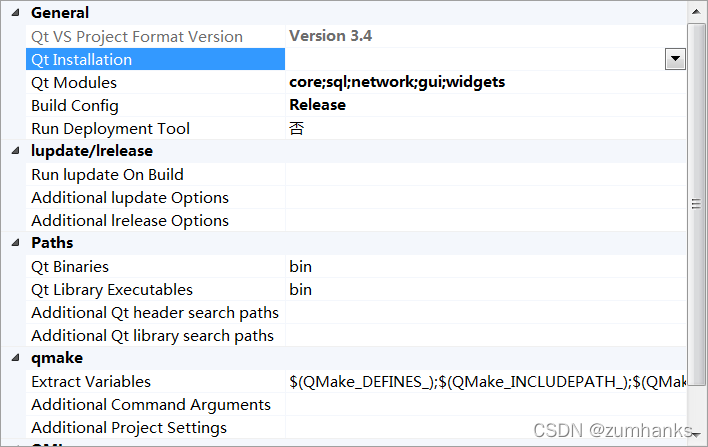Click the General section header
Screen dimensions: 708x447
pos(60,13)
